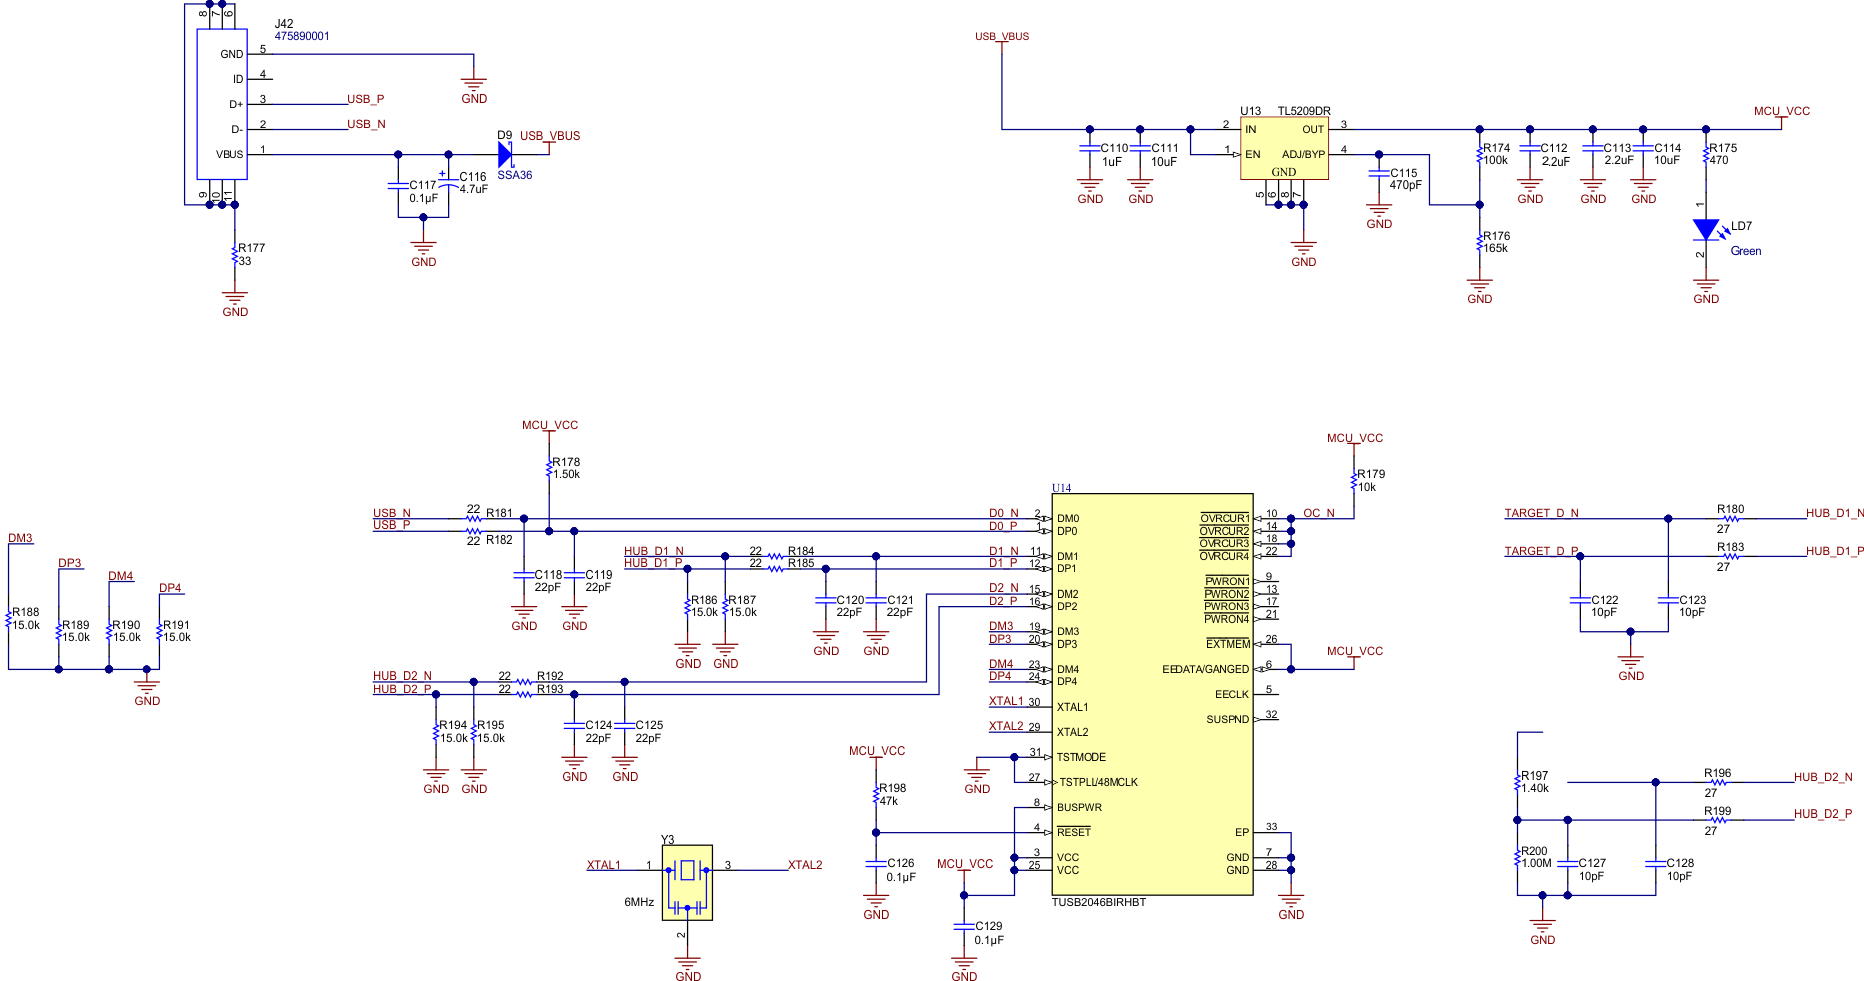
Task: Select capacitor C115 470pF symbol
Action: click(x=1379, y=173)
